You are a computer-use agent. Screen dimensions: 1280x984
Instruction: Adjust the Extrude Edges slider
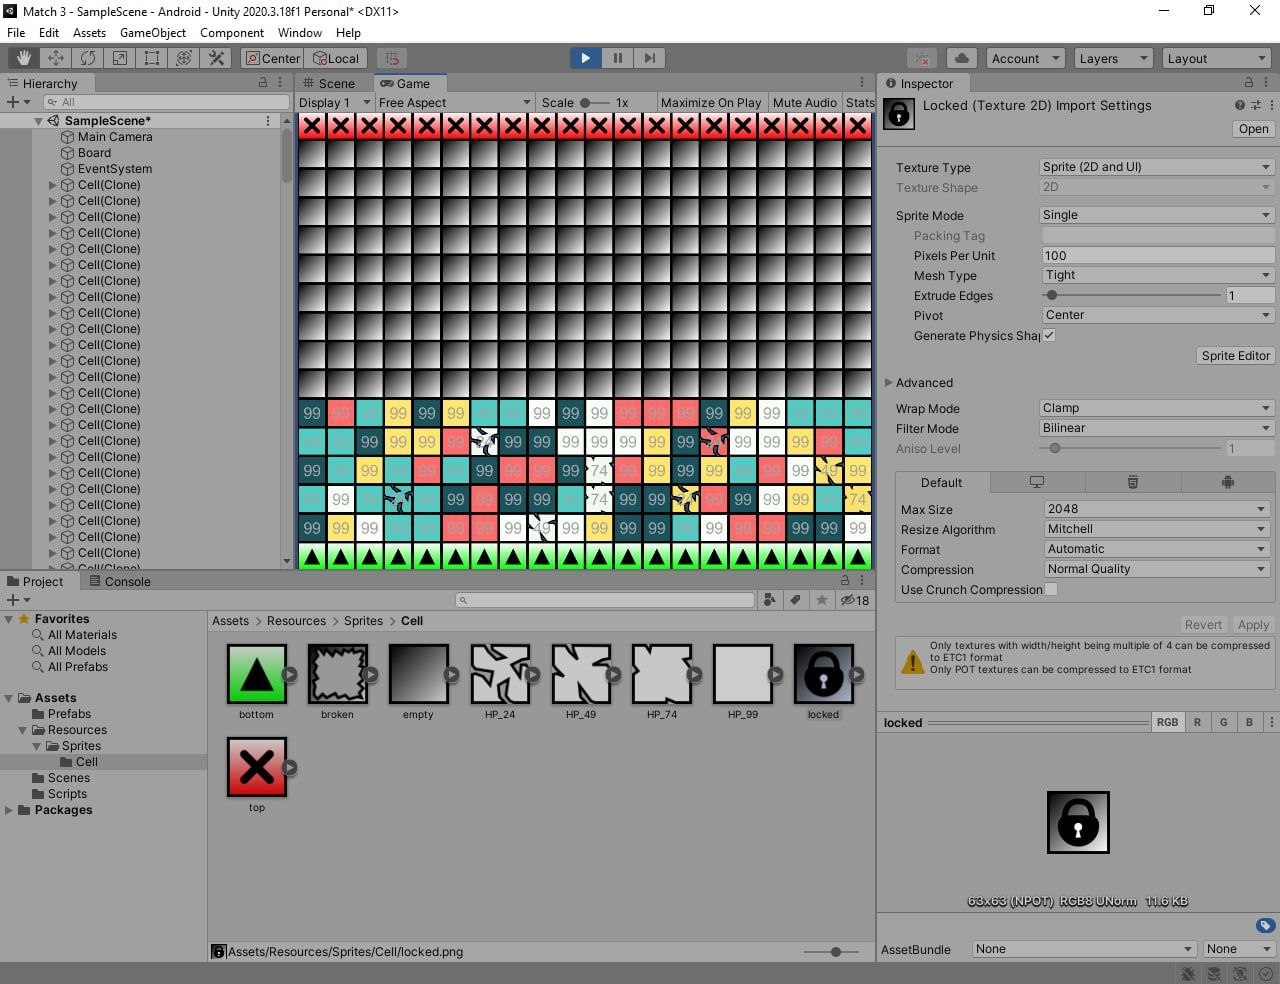tap(1131, 295)
